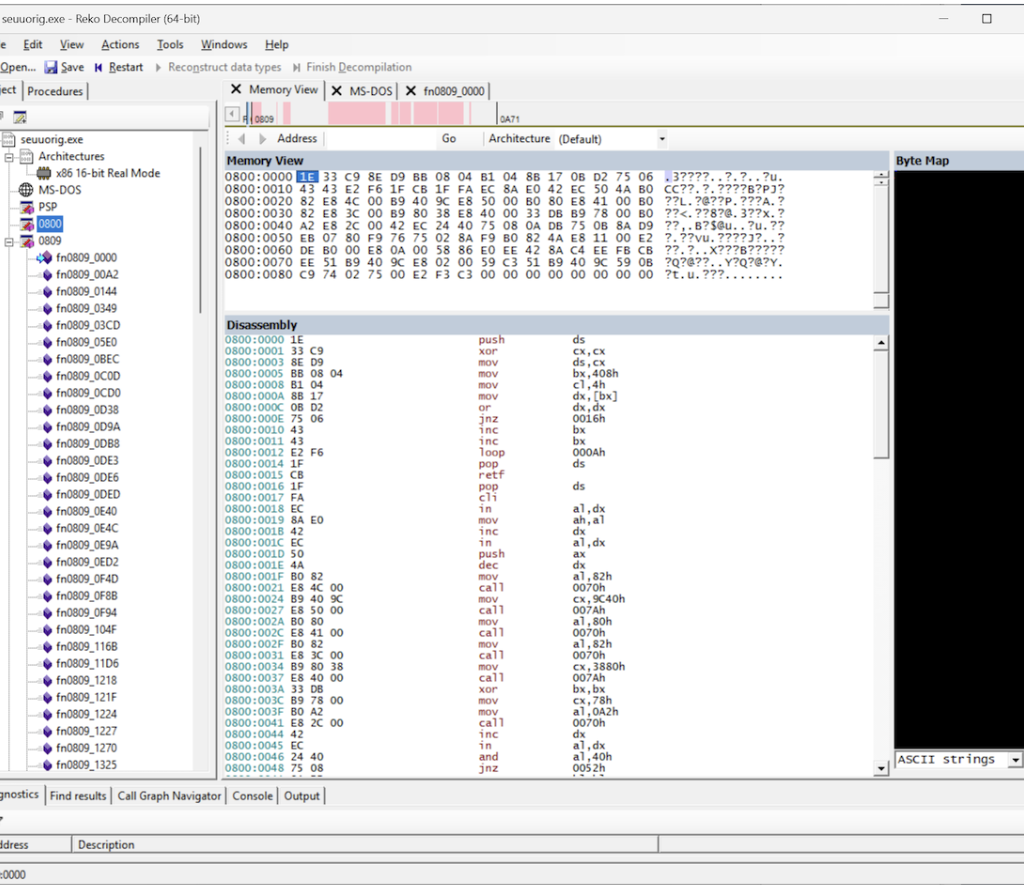Open the ASCII strings dropdown
Image resolution: width=1024 pixels, height=885 pixels.
[x=1015, y=760]
